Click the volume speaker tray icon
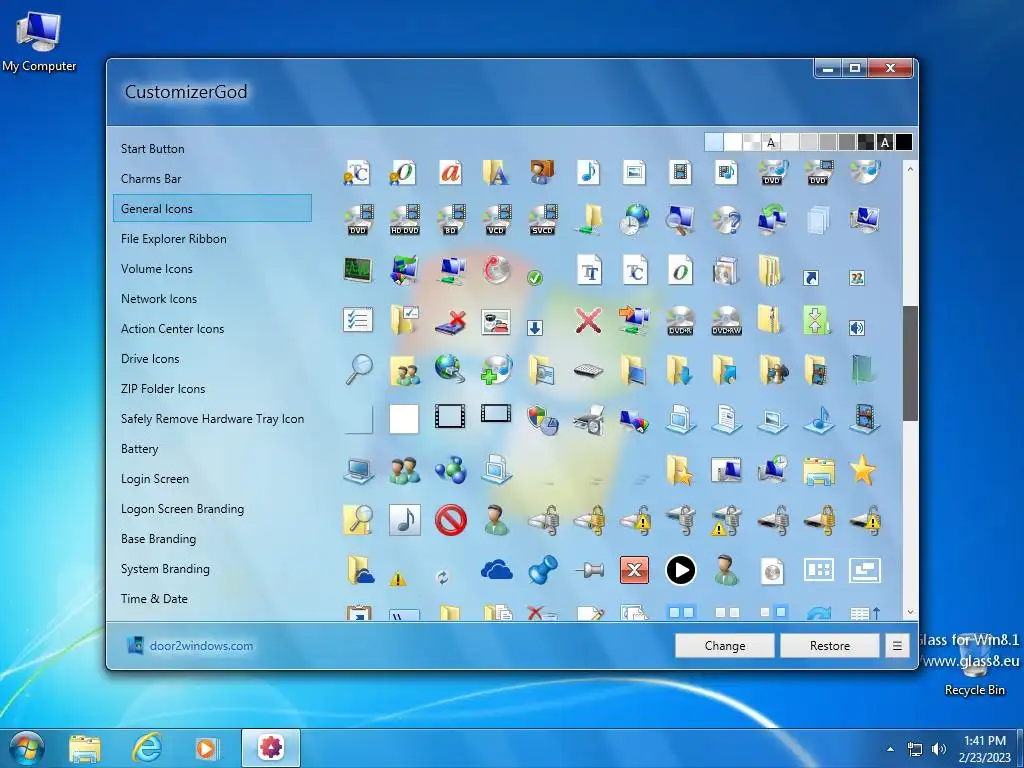 click(939, 749)
